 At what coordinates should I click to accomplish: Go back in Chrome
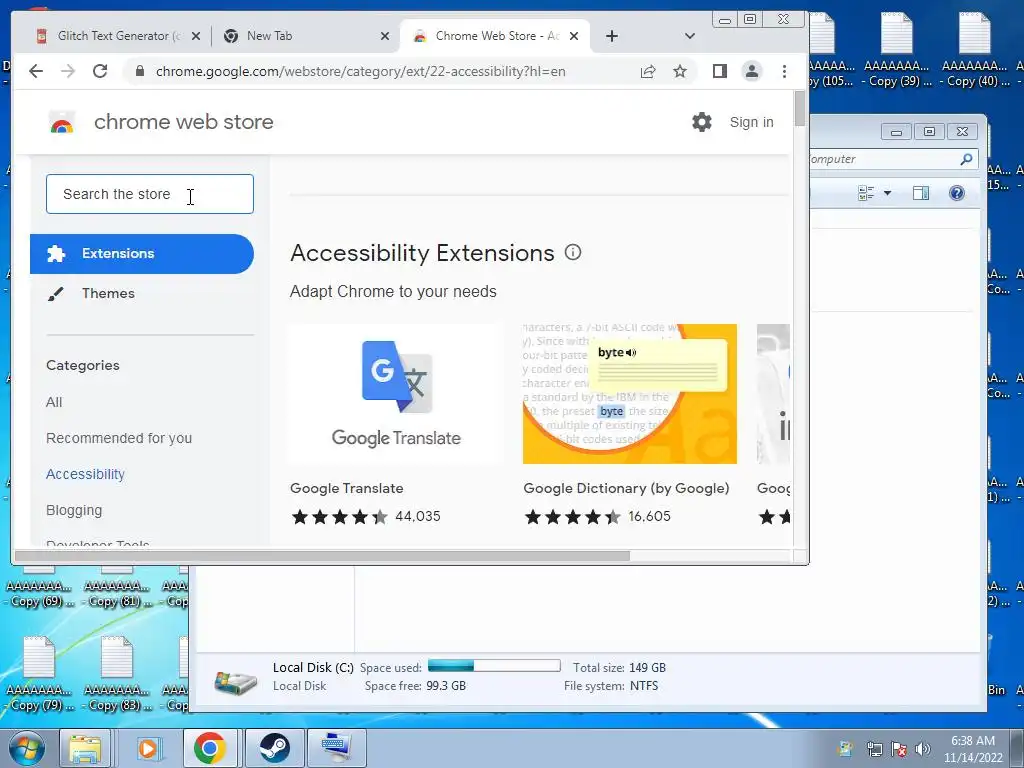coord(36,71)
